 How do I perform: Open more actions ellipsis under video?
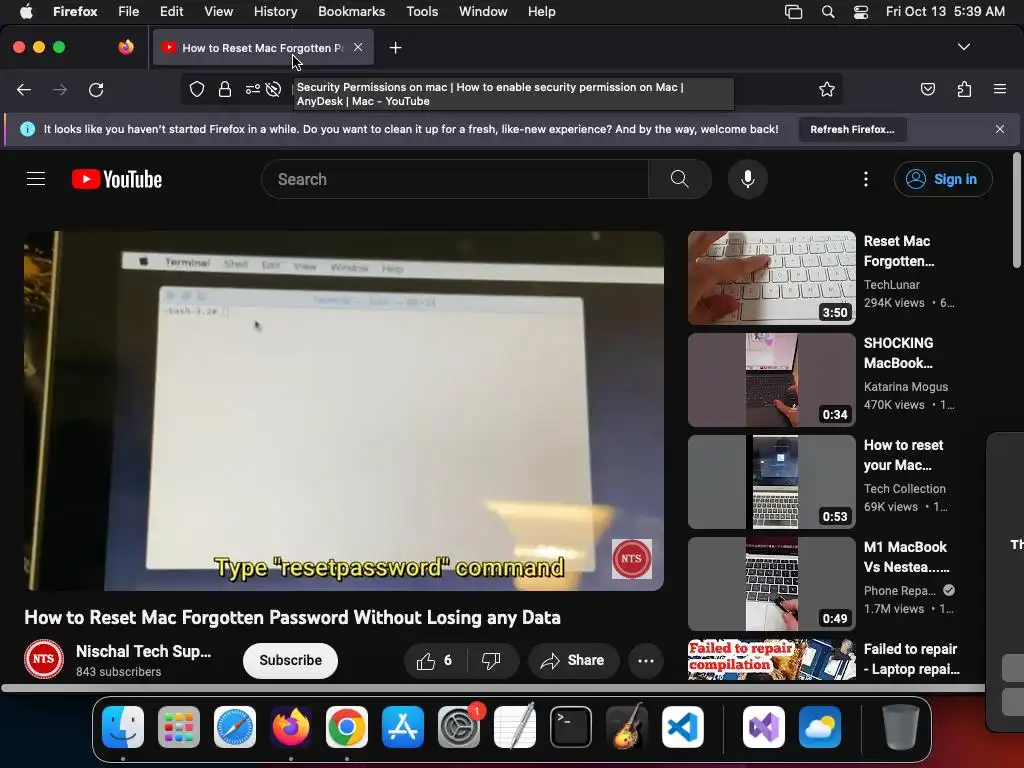646,661
